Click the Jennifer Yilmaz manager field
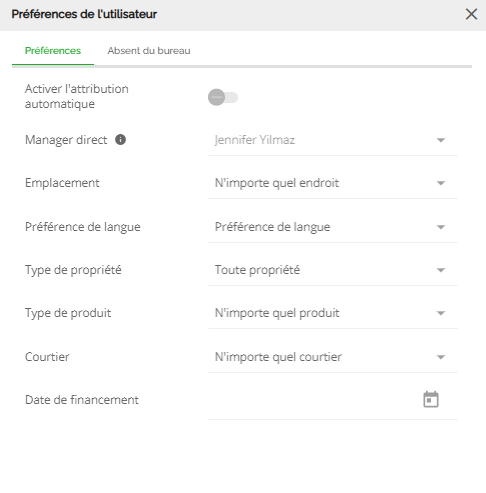Screen dimensions: 486x493 pos(333,140)
